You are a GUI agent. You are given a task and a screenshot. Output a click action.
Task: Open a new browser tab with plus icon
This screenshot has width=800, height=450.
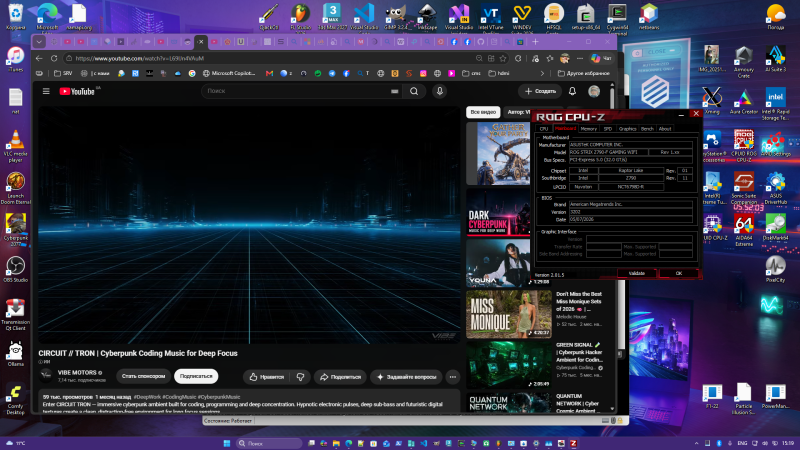pos(535,42)
